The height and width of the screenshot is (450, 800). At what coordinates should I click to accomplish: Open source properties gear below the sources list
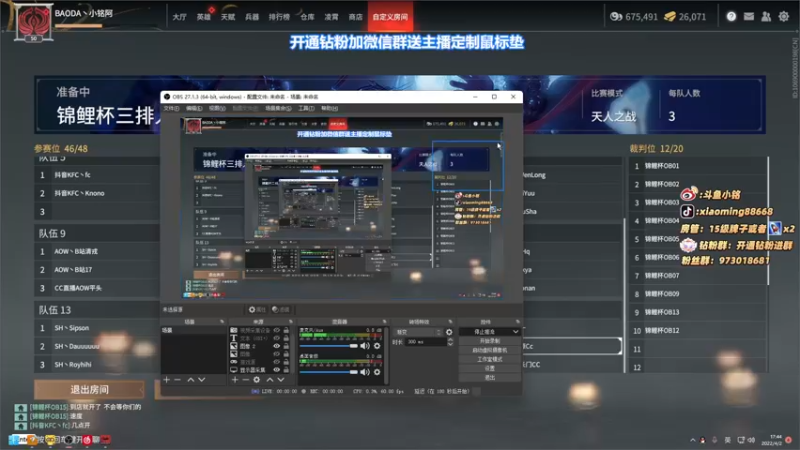point(256,380)
